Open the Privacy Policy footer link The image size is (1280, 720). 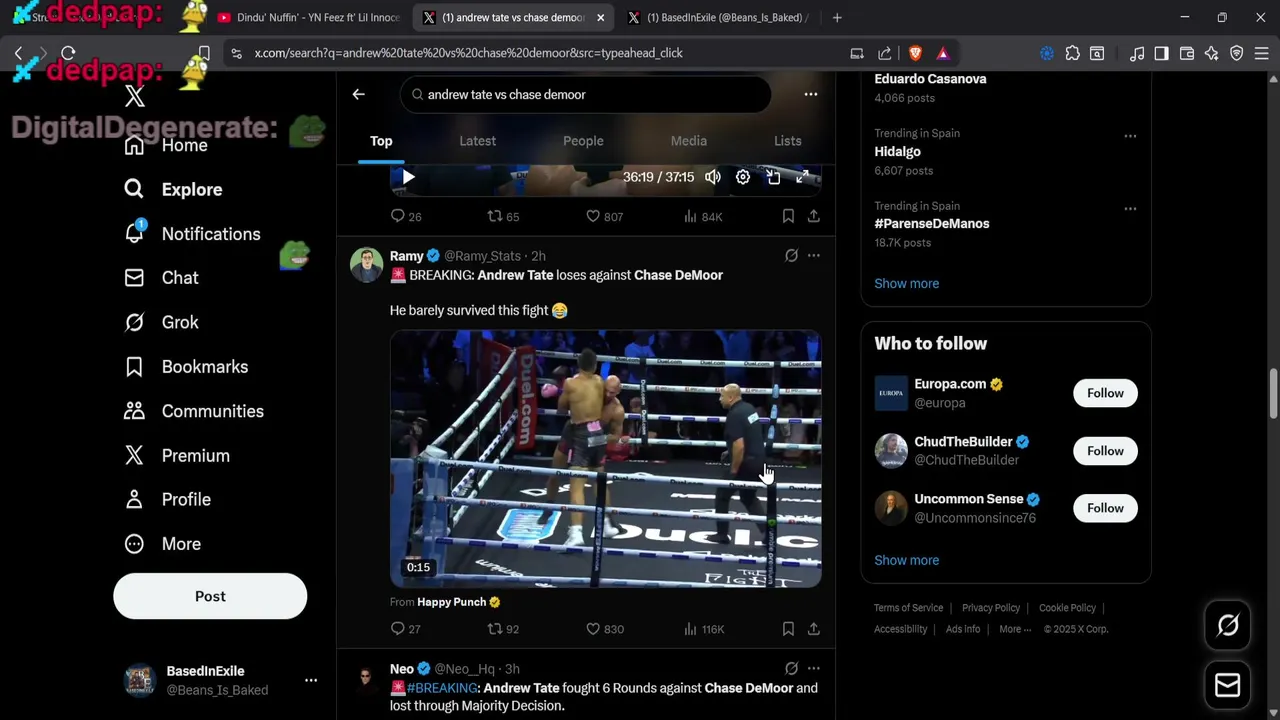991,608
